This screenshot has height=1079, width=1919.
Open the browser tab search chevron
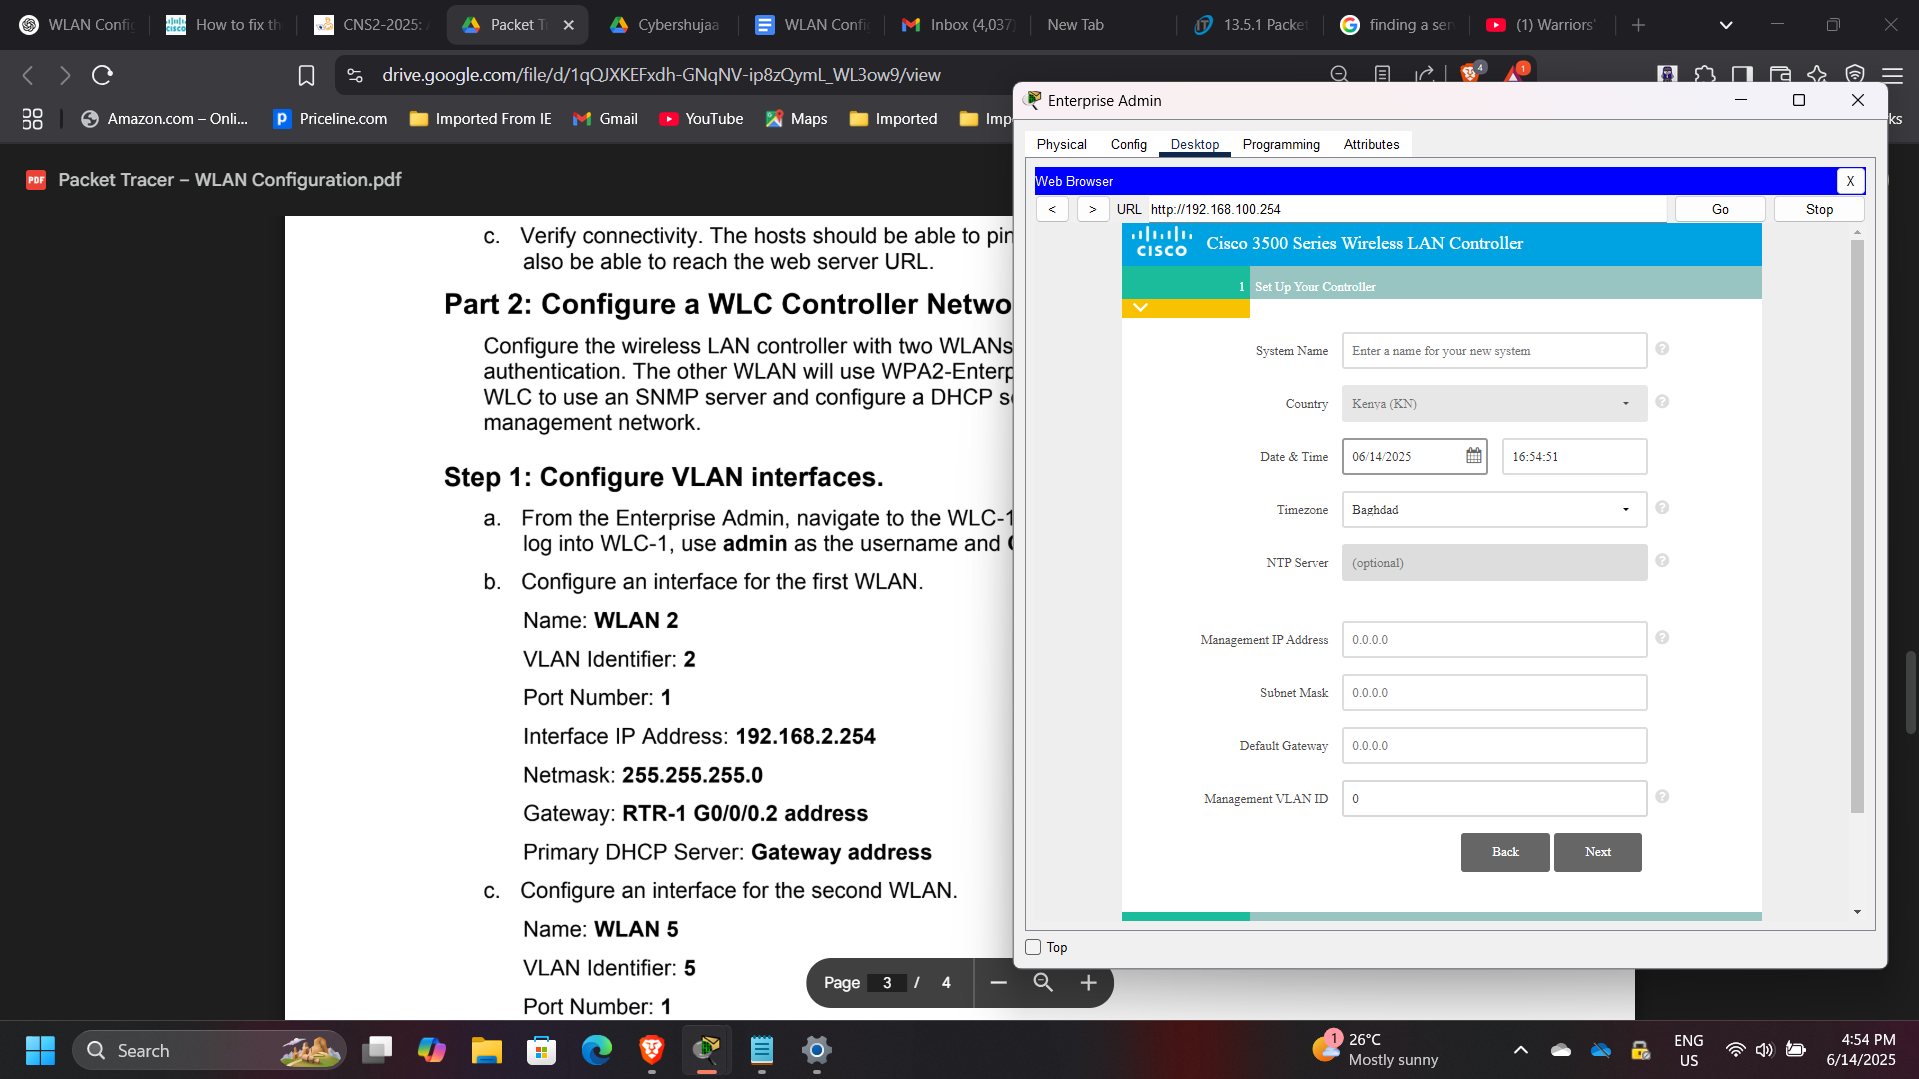pyautogui.click(x=1725, y=24)
